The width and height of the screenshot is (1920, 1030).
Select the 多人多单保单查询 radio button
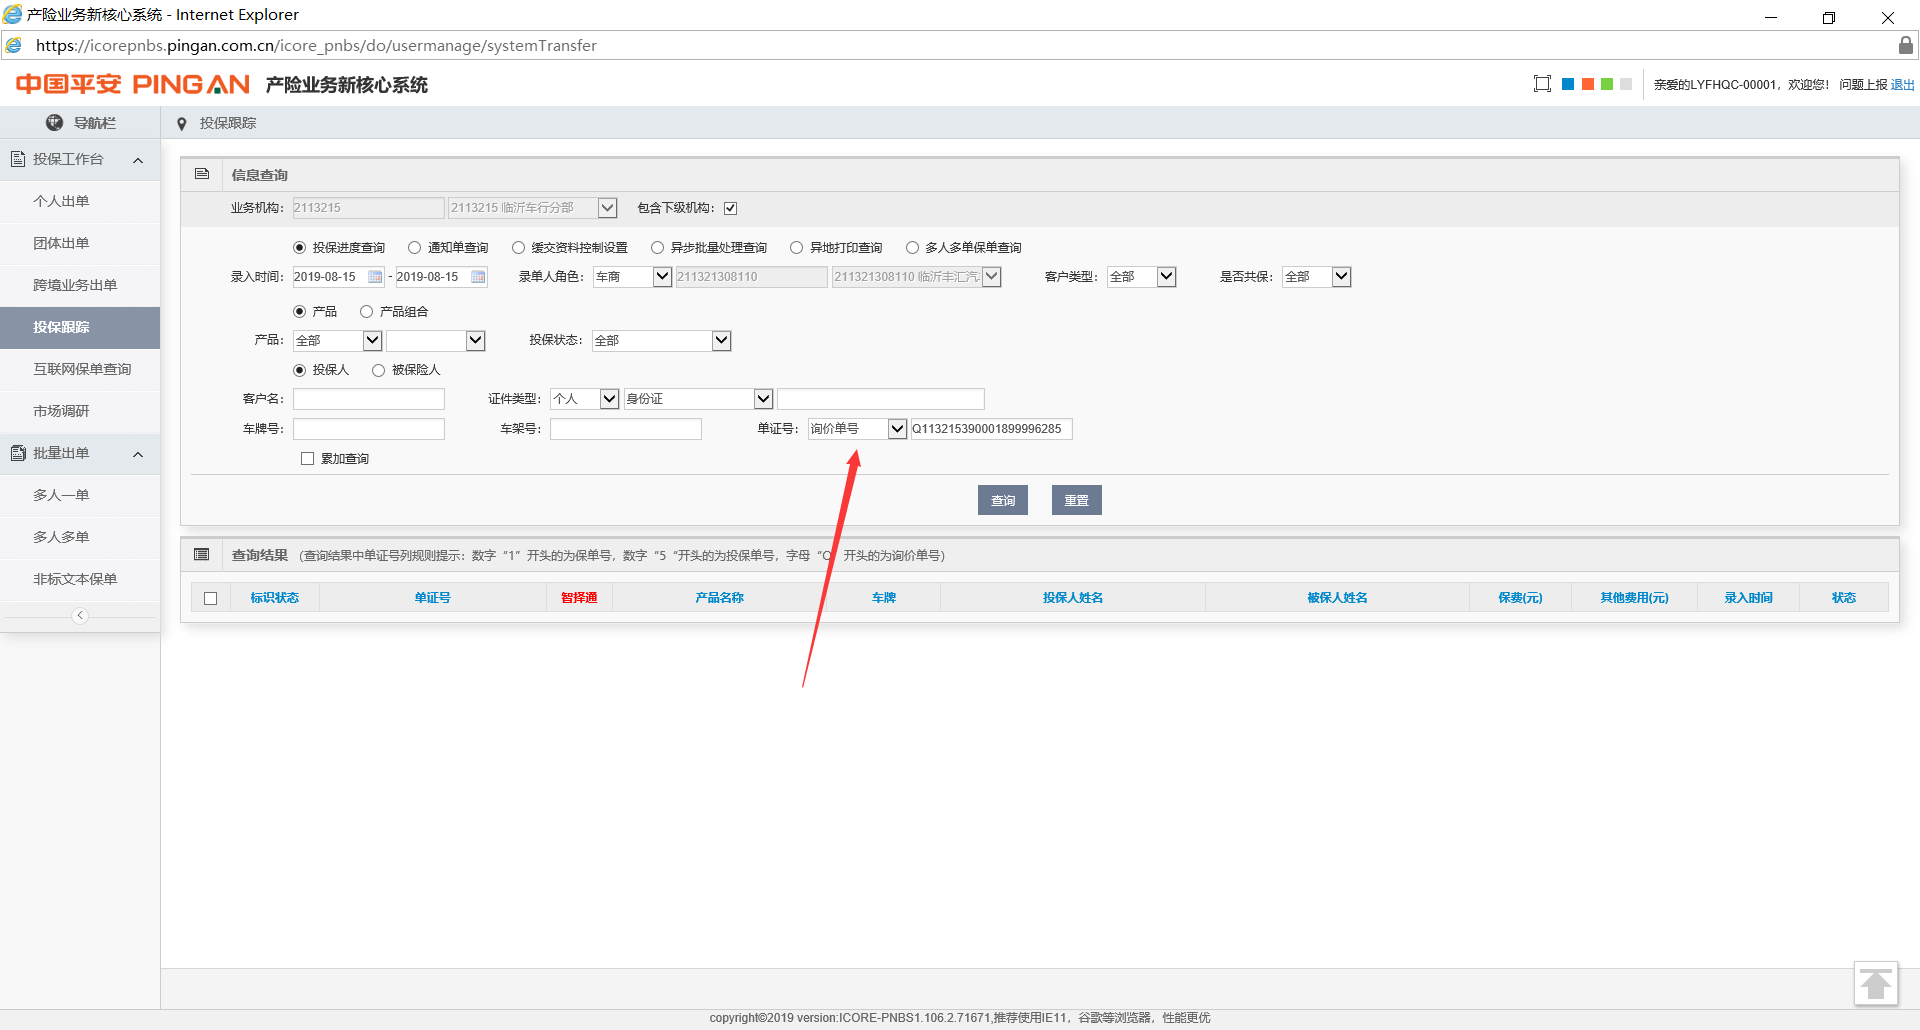912,248
